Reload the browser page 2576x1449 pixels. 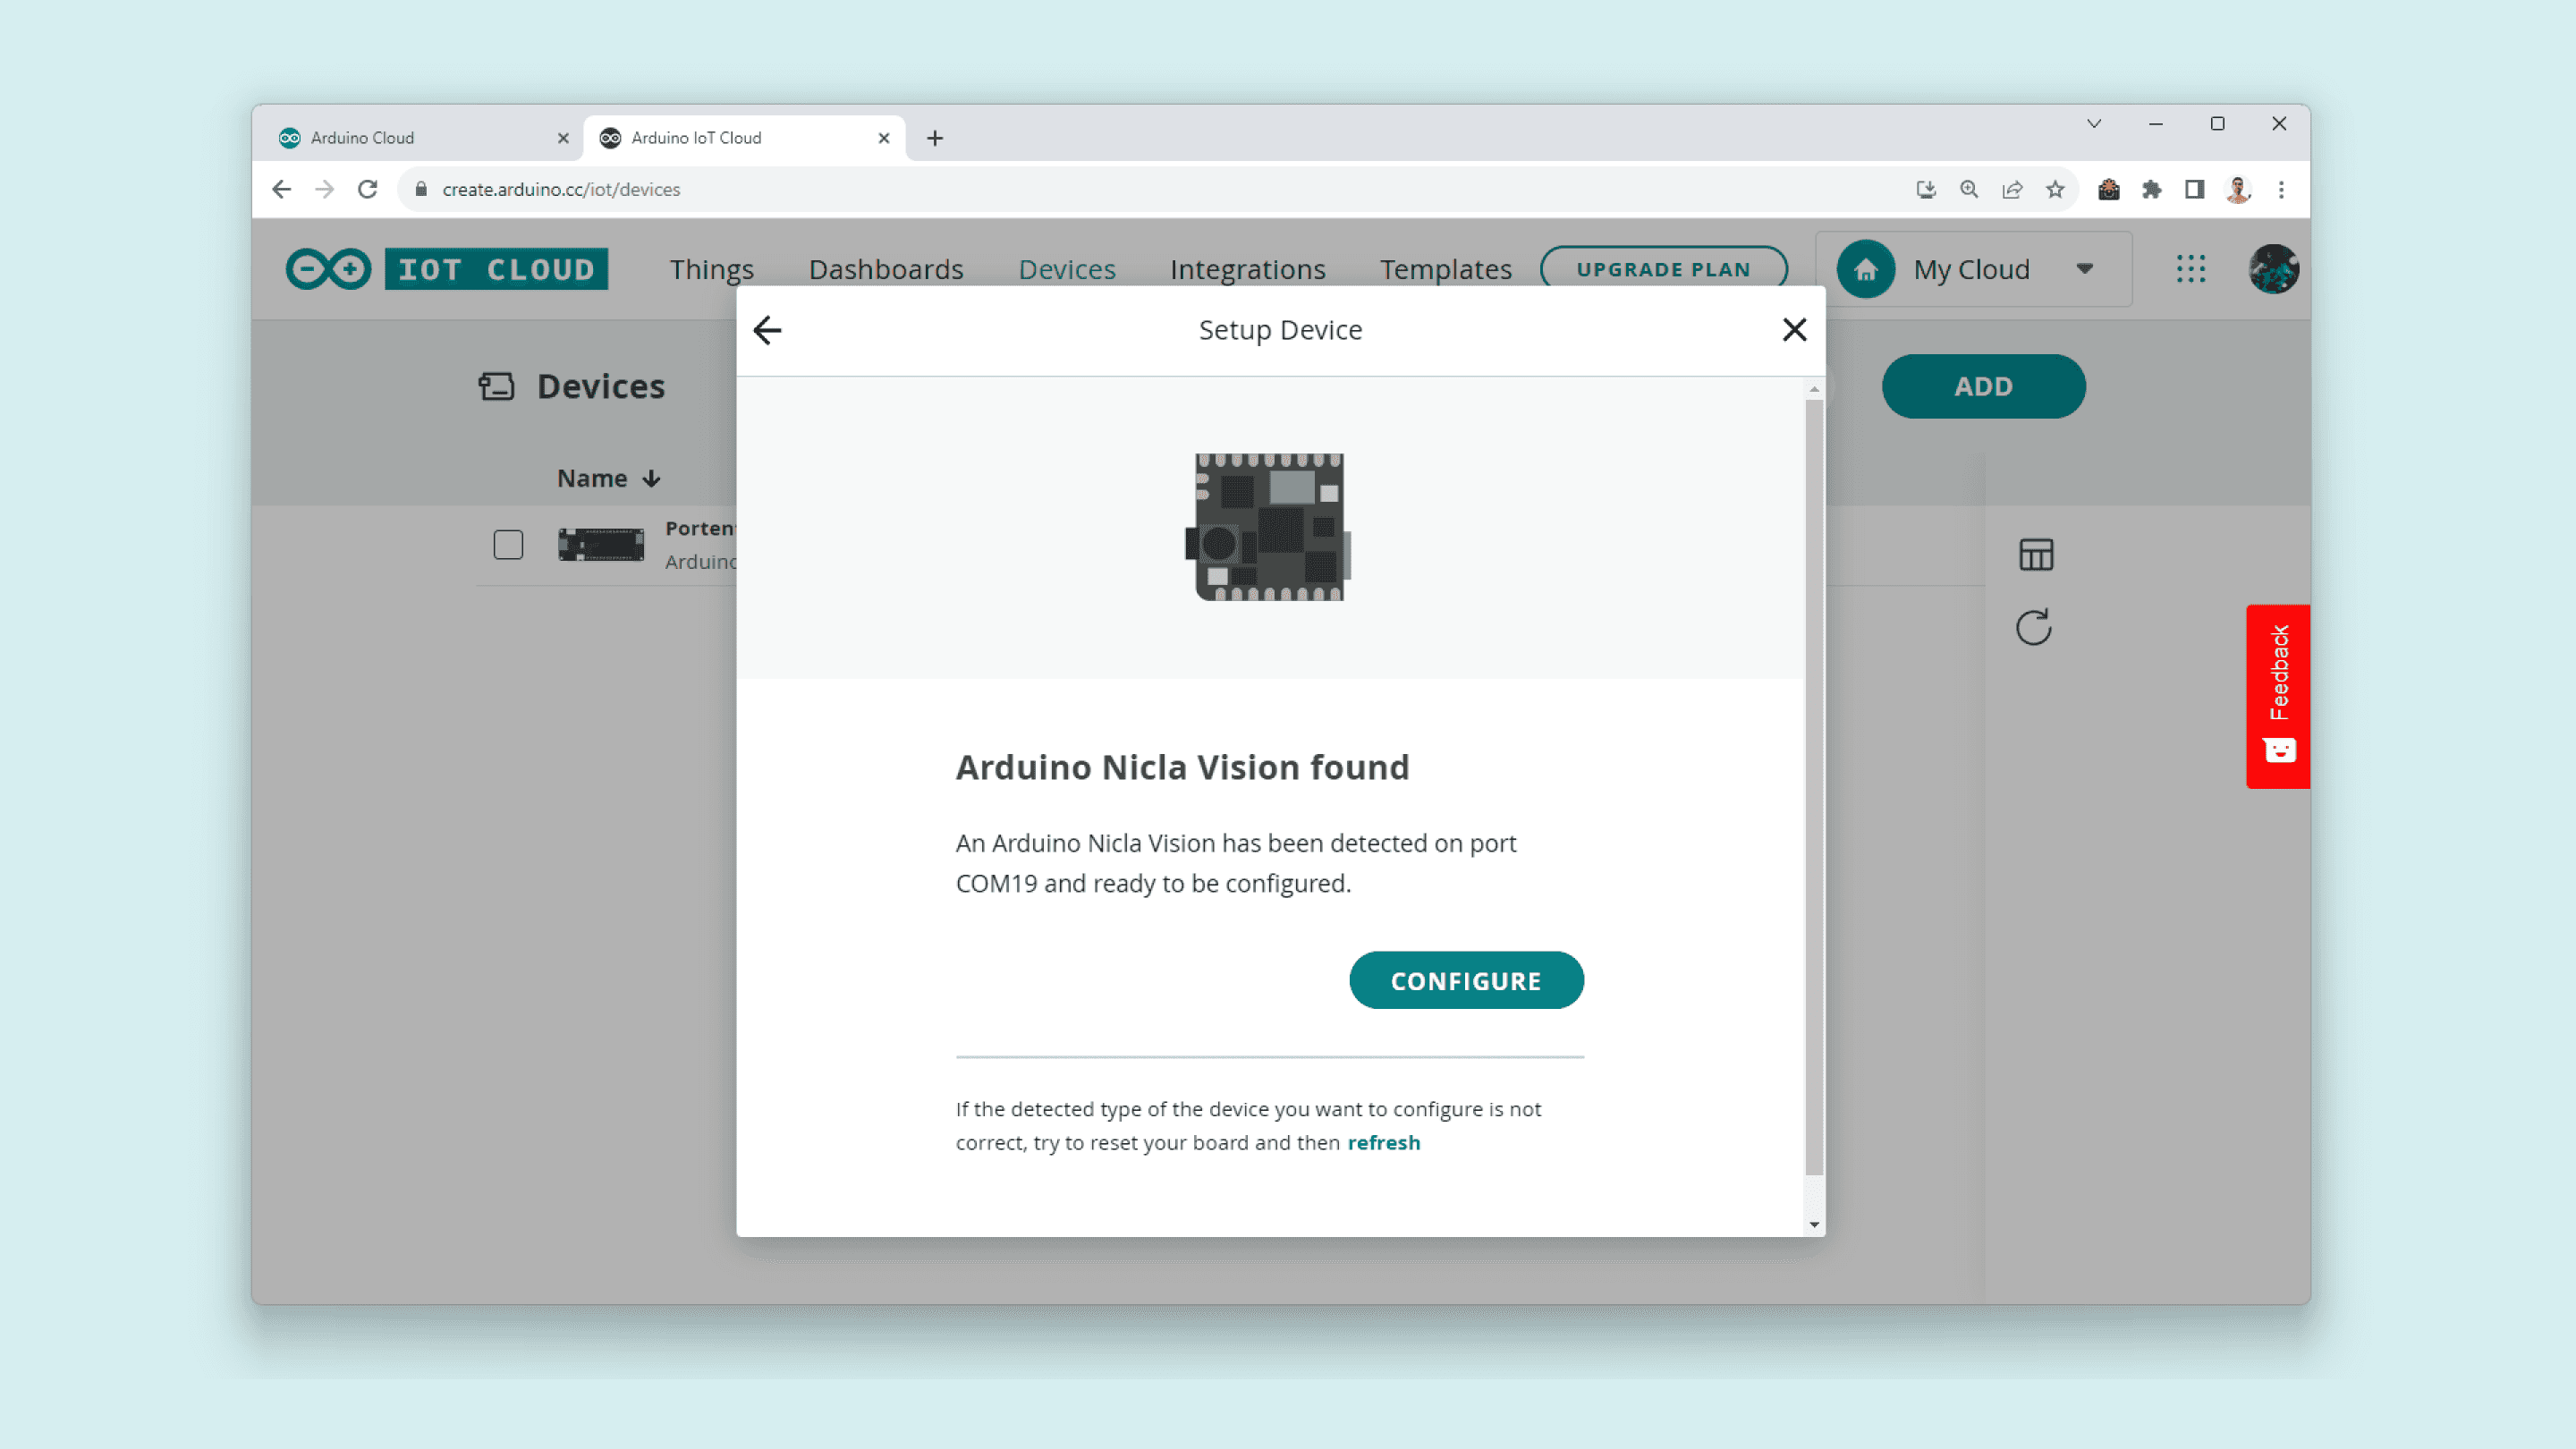(367, 190)
